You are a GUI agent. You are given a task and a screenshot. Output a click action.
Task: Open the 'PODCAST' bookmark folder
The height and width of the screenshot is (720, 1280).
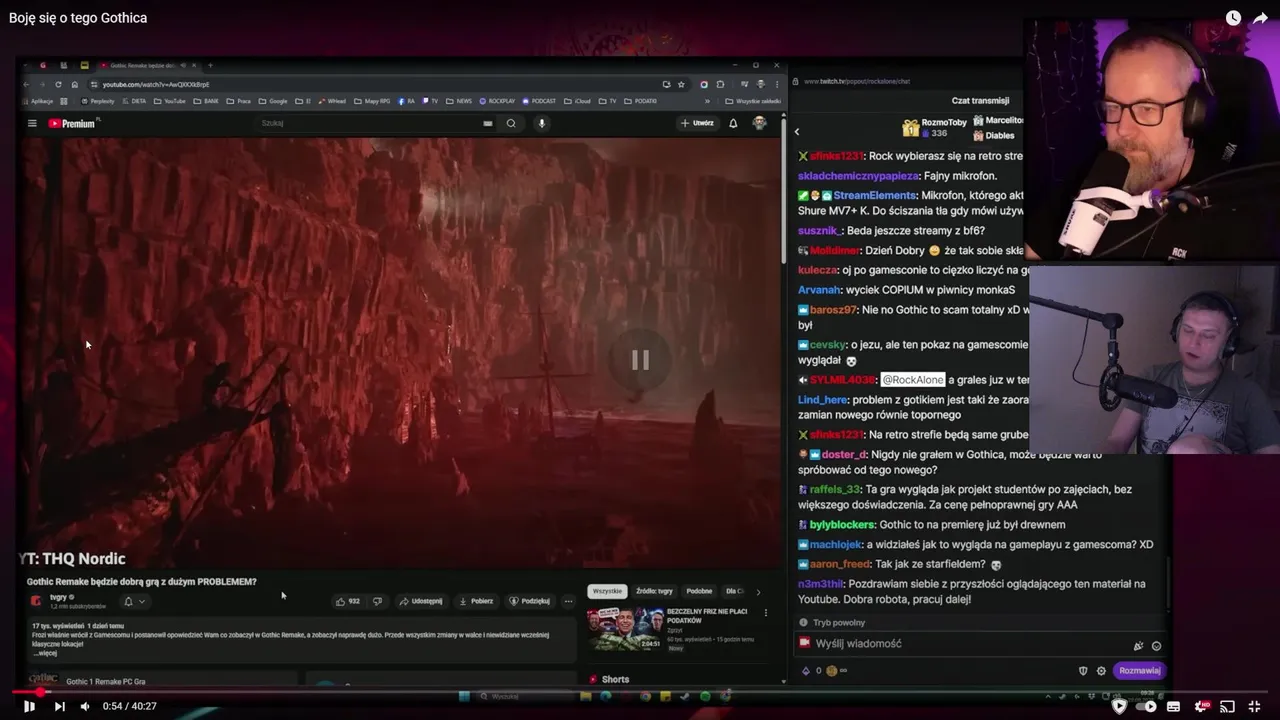pos(539,101)
